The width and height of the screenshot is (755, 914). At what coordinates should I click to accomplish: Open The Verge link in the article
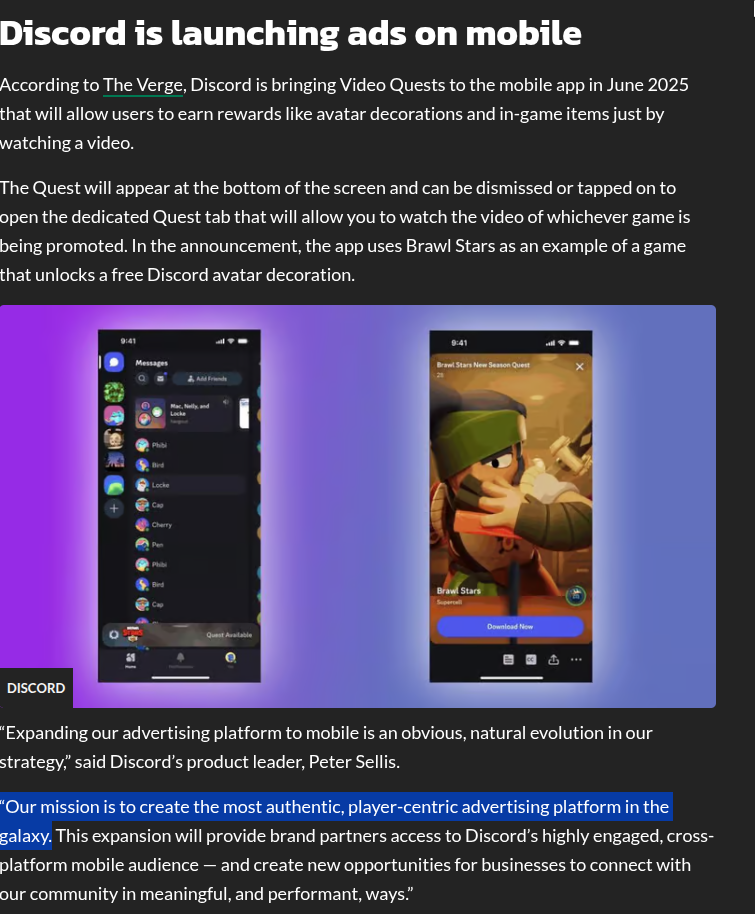click(x=143, y=85)
